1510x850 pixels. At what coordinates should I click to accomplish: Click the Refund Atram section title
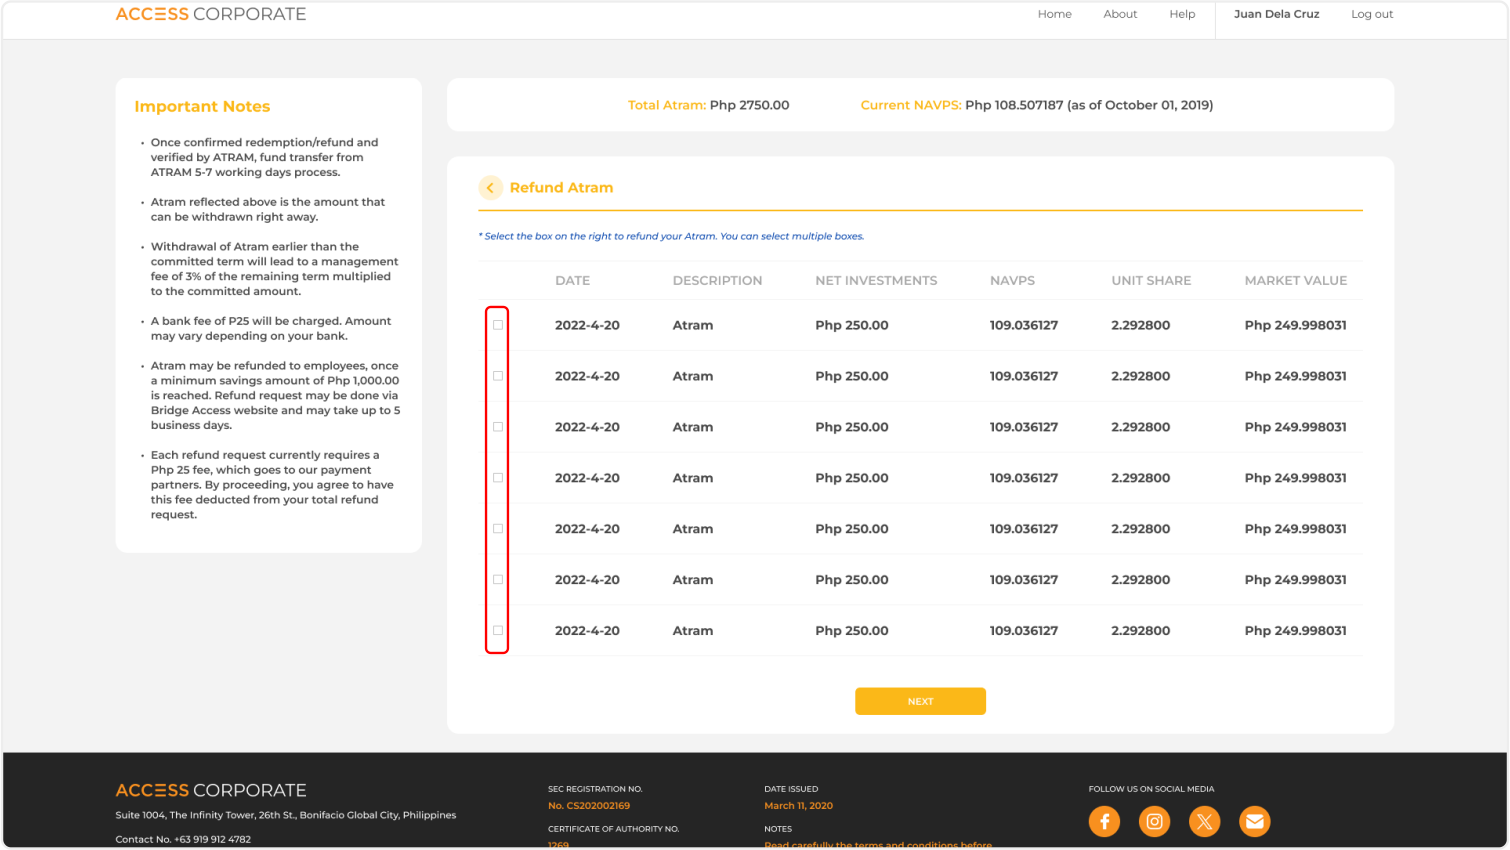pos(561,188)
